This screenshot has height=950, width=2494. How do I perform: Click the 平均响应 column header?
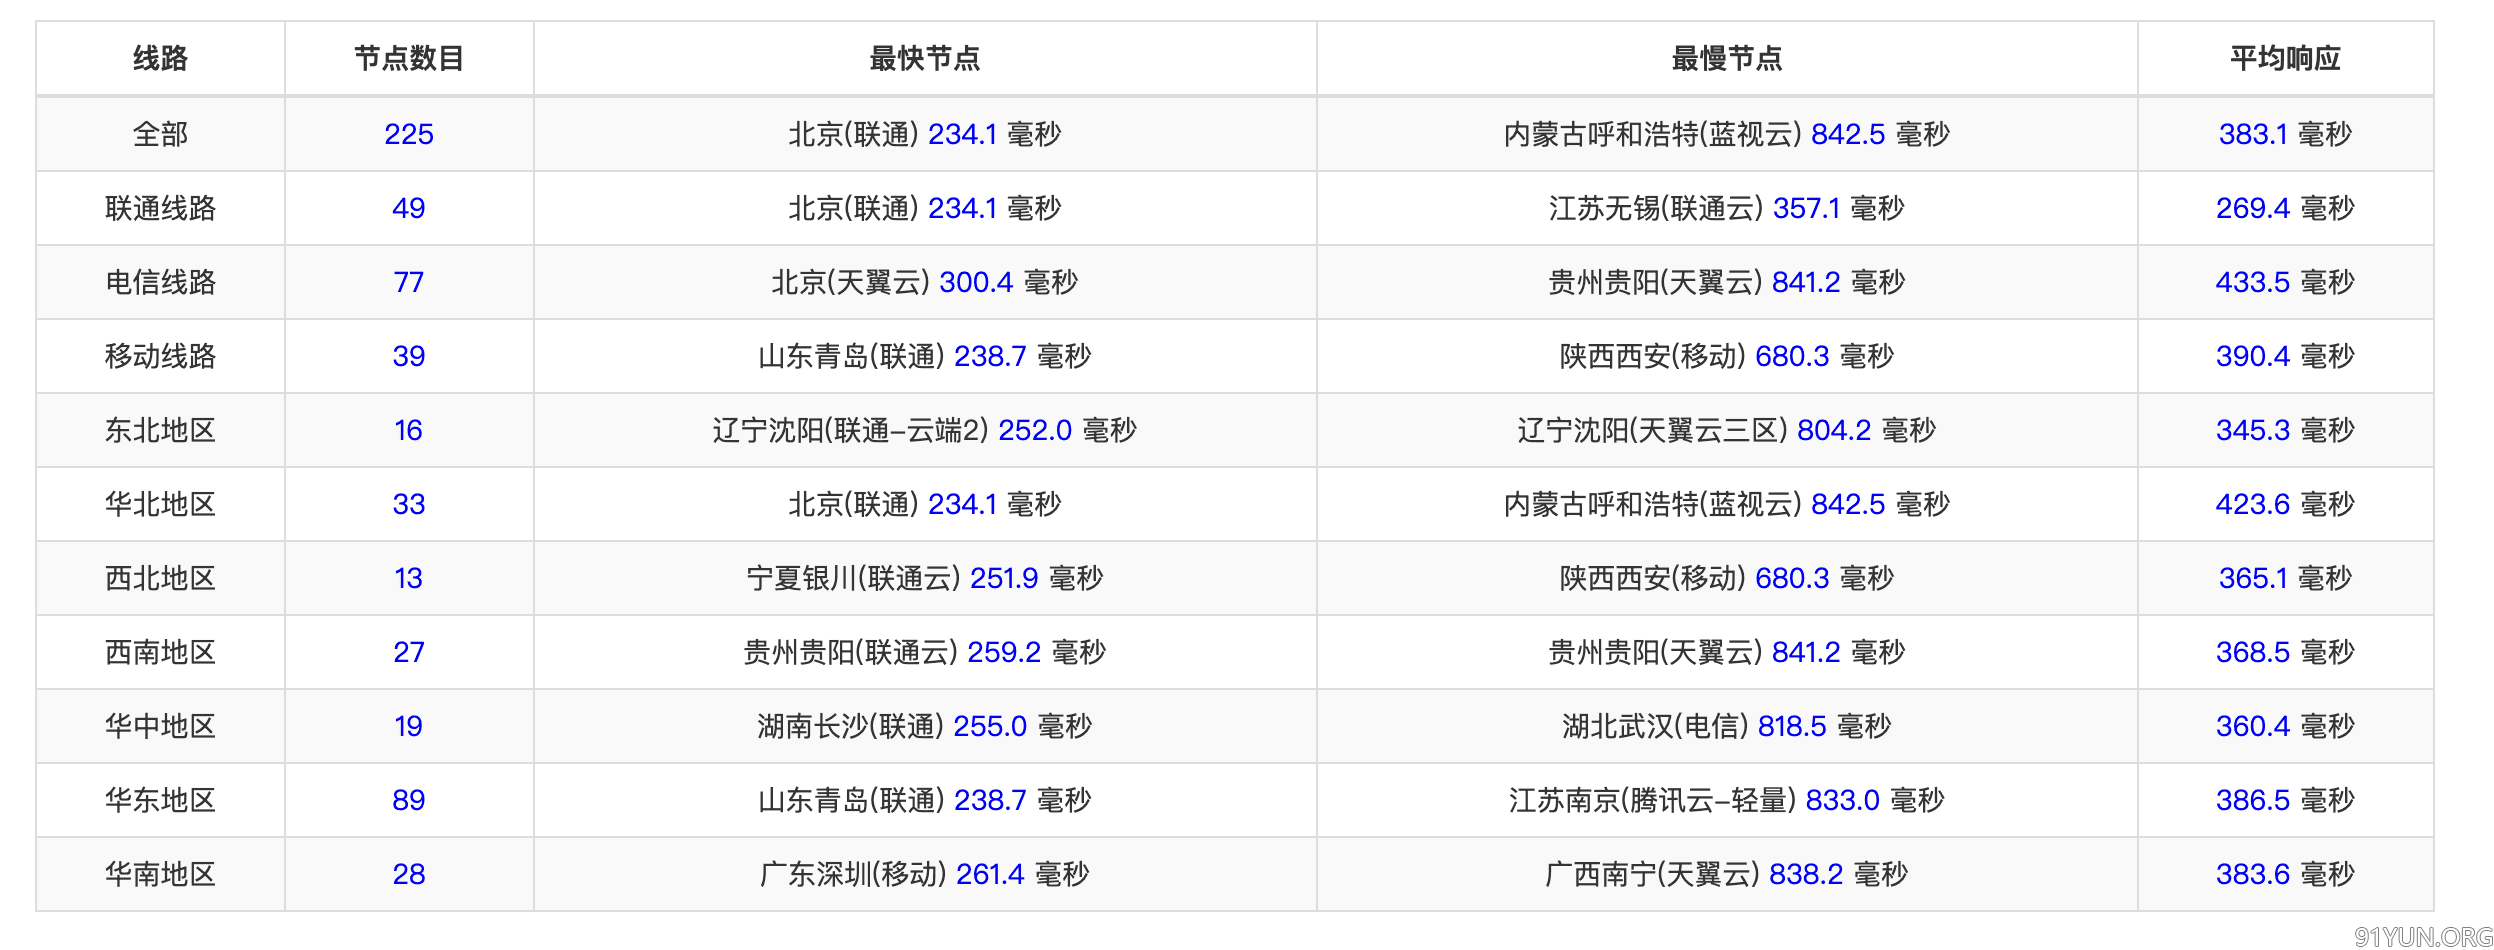[x=2285, y=59]
